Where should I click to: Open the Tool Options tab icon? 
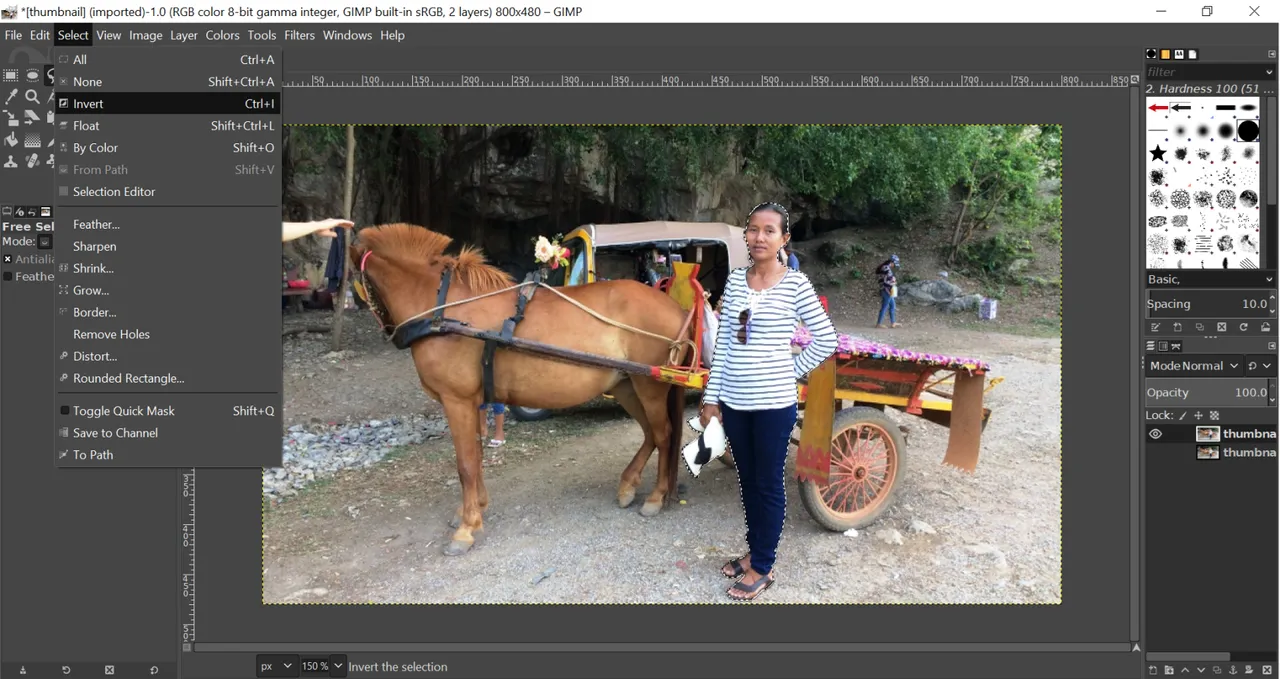coord(7,212)
